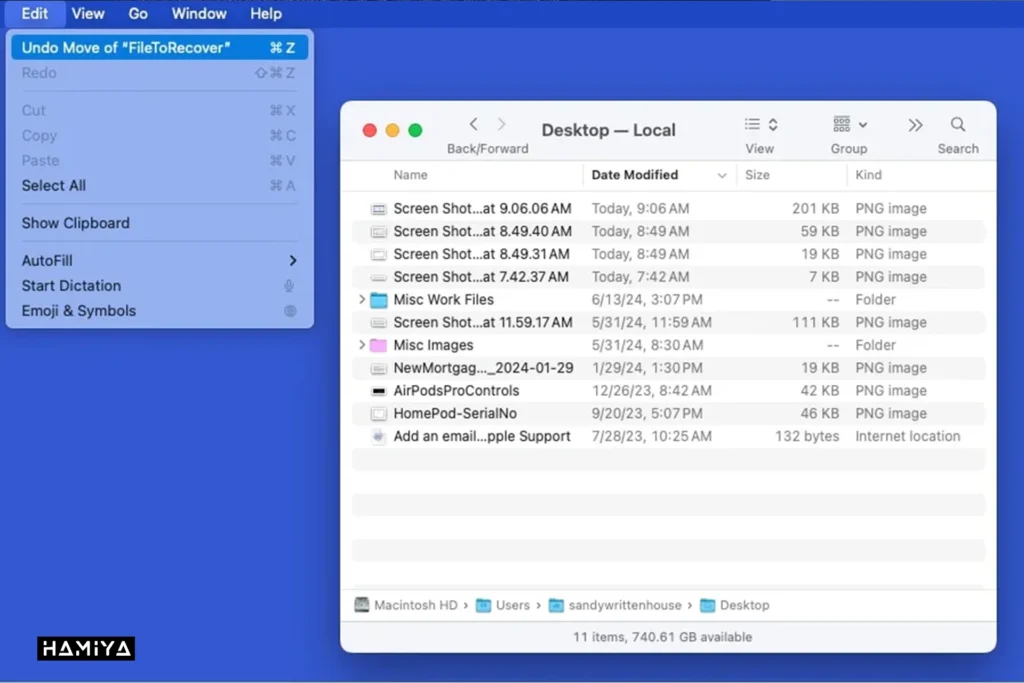Sort by the Name column header

(410, 175)
